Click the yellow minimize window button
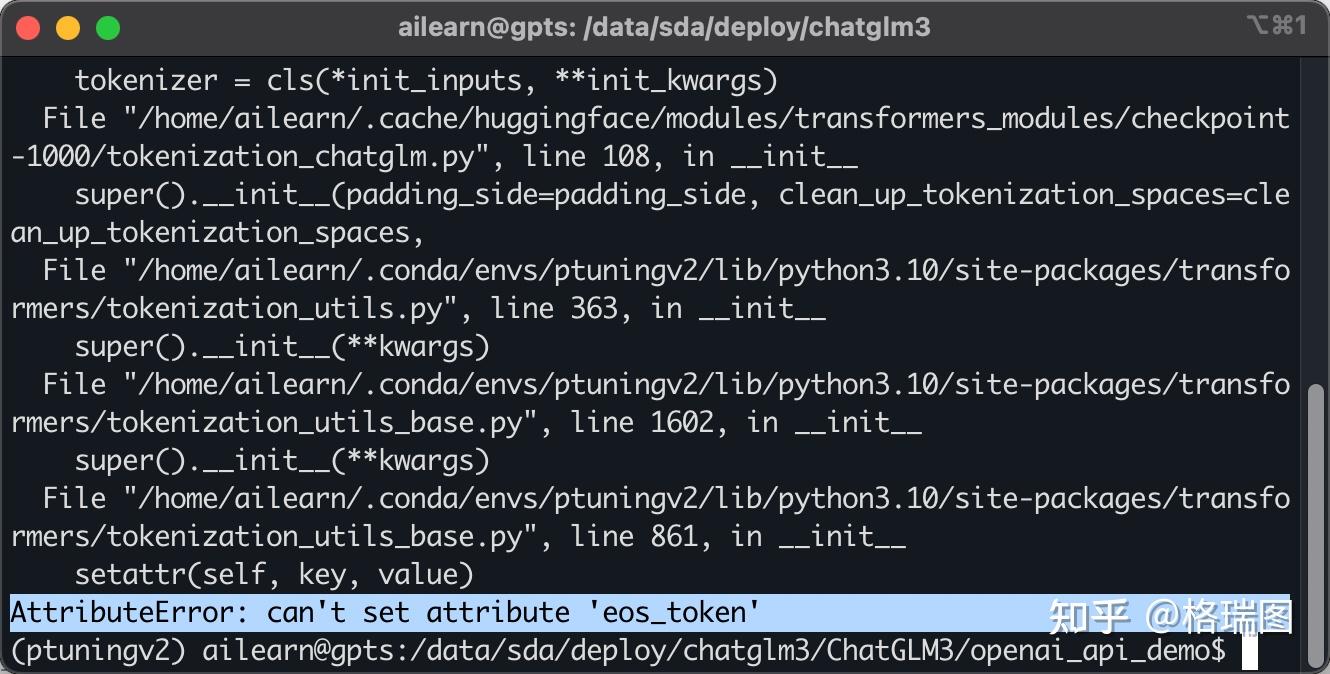This screenshot has height=674, width=1330. (x=68, y=28)
